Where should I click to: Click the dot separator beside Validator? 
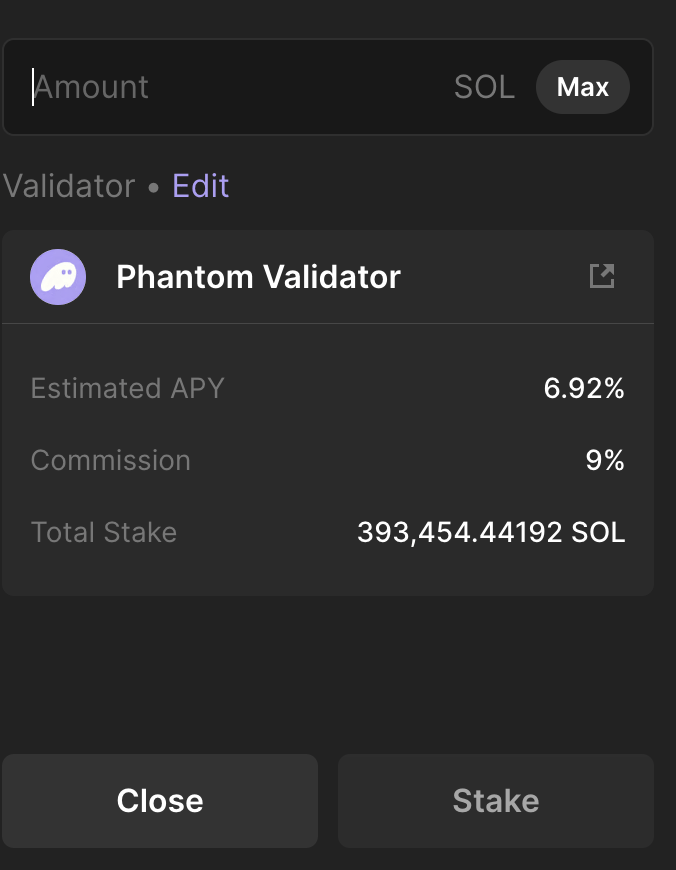pyautogui.click(x=154, y=186)
